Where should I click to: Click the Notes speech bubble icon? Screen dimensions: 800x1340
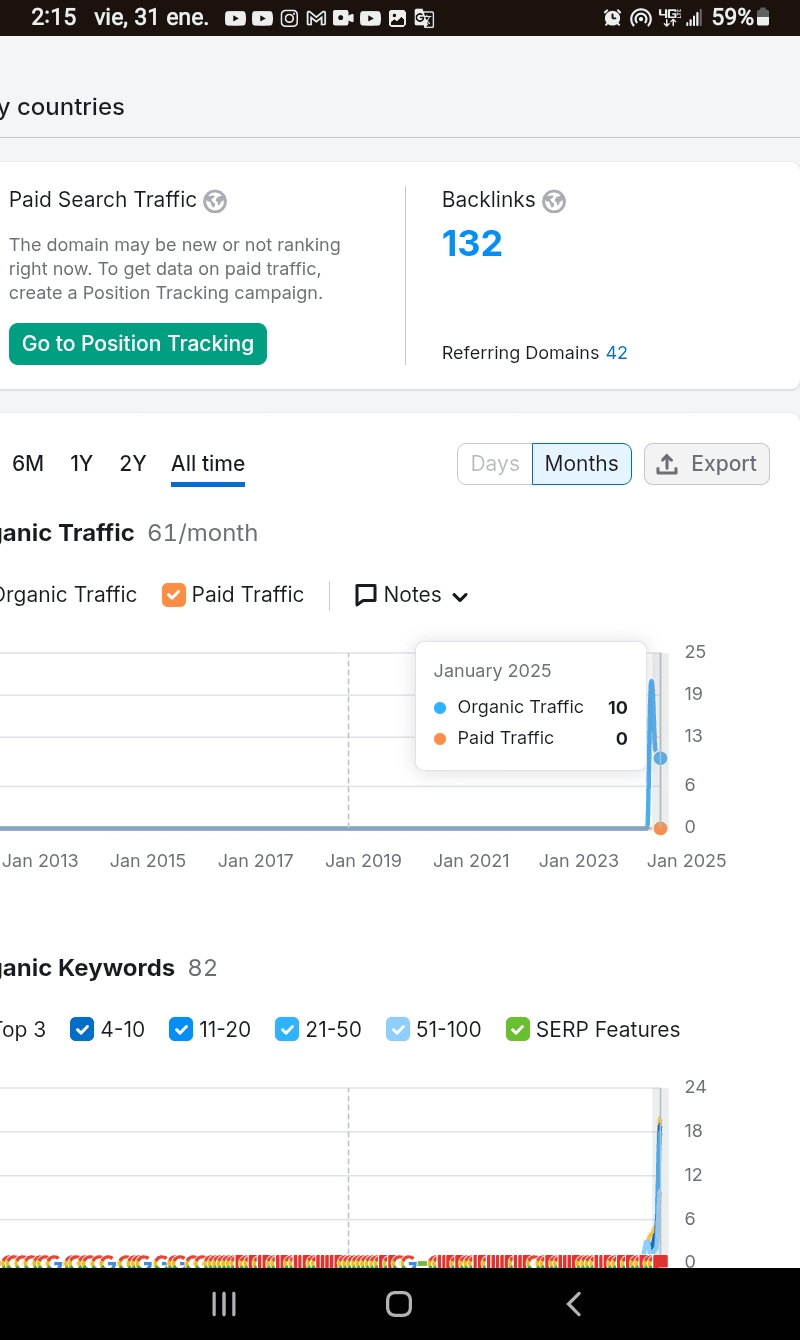(366, 595)
